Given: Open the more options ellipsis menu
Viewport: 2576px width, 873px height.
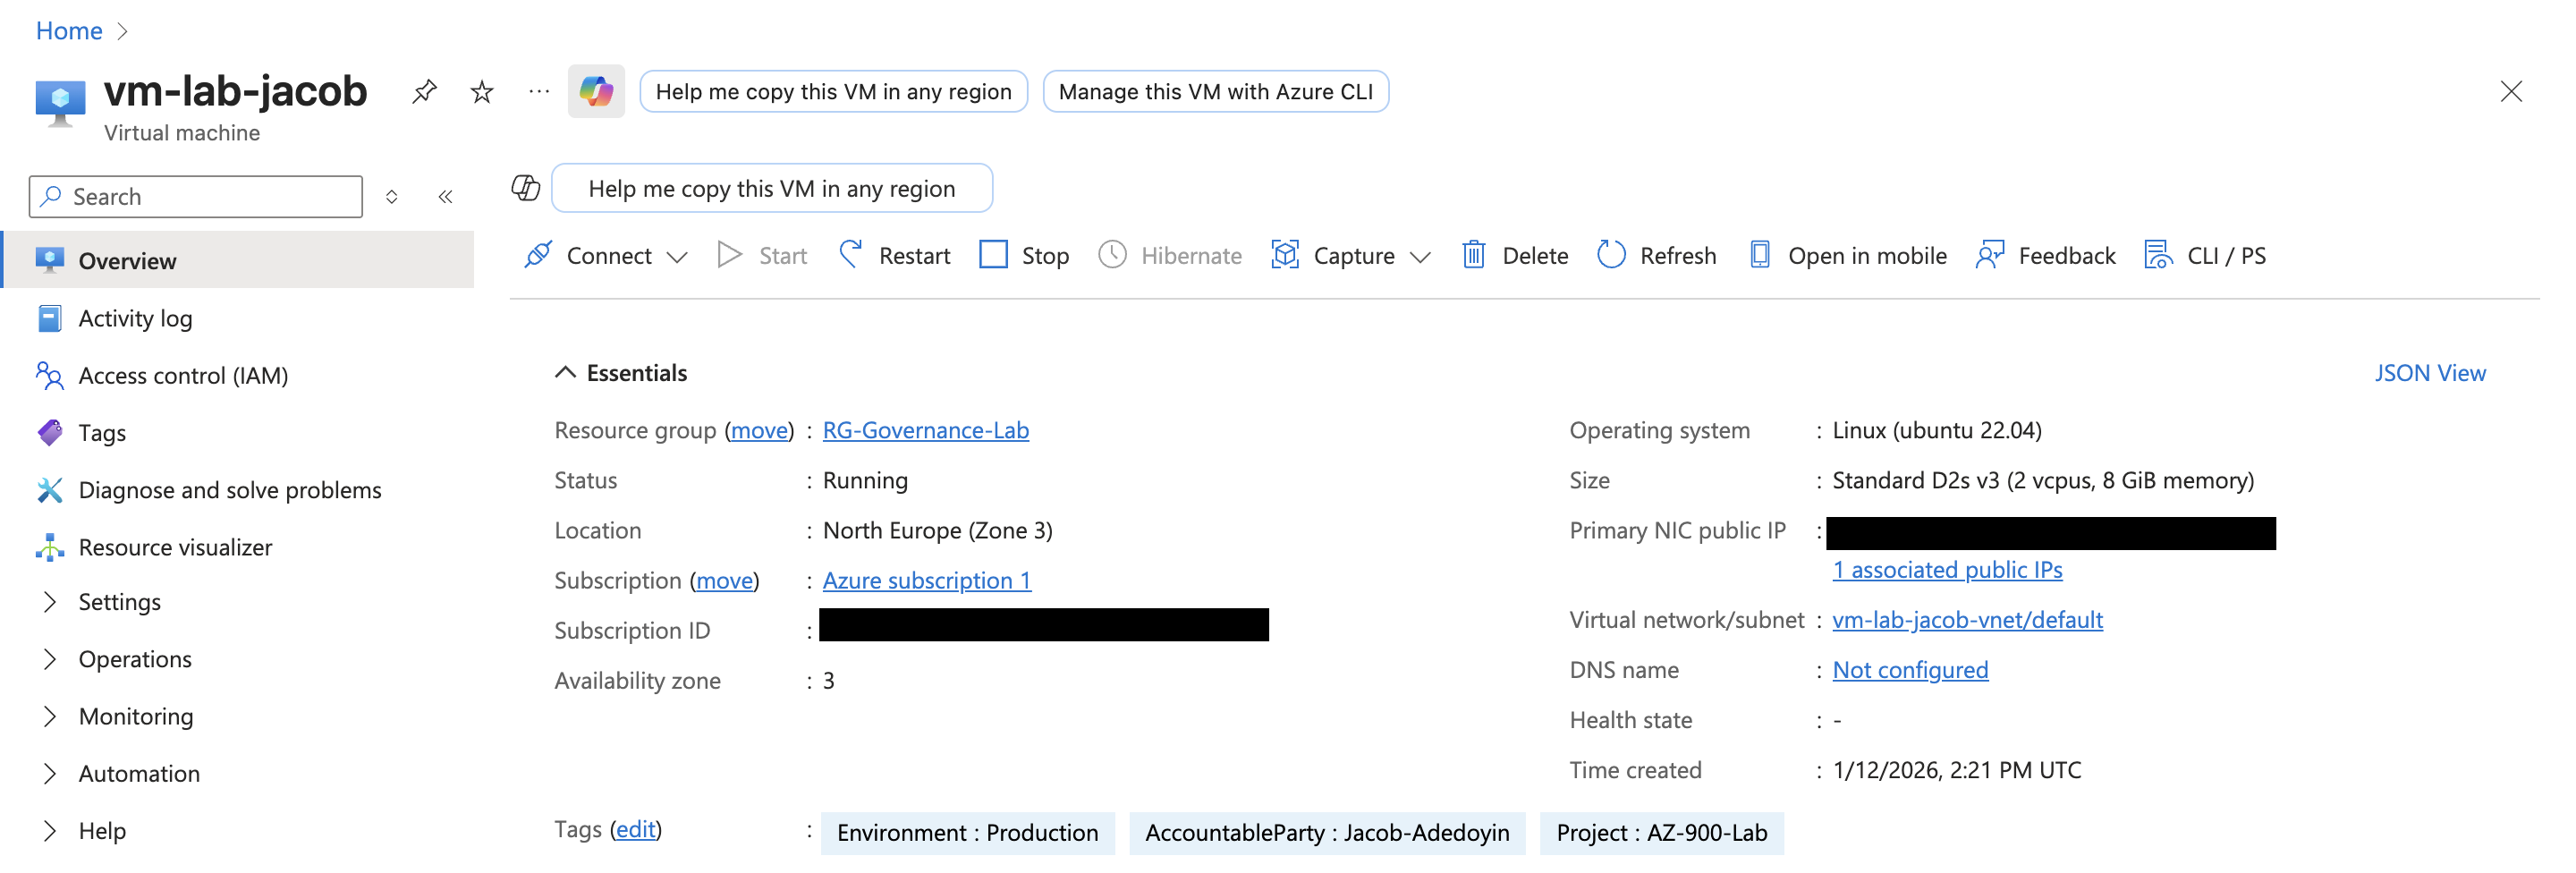Looking at the screenshot, I should (x=539, y=92).
